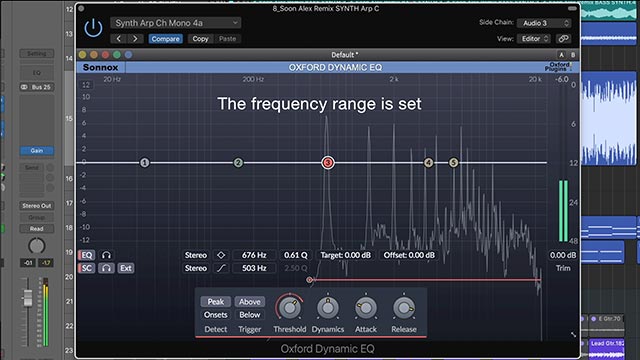Click the red side-chain range start handle
The image size is (640, 360).
coord(309,280)
